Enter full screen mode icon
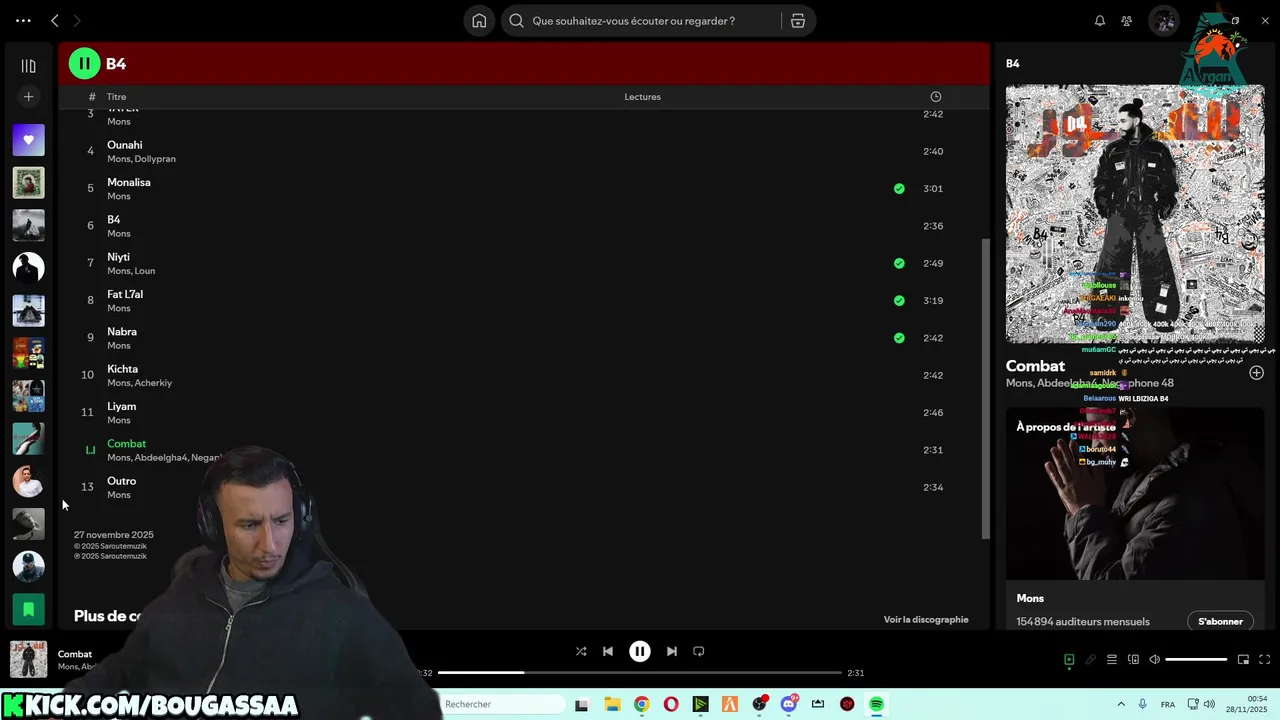 [1264, 660]
